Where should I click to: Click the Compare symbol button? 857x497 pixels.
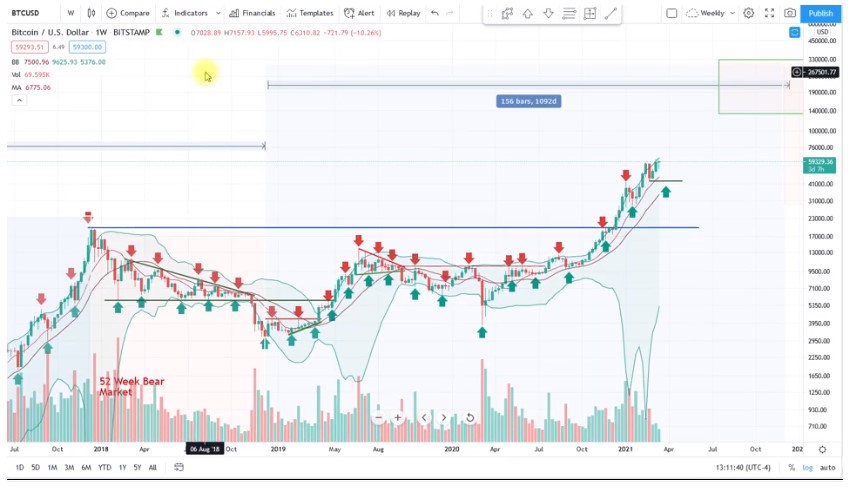pos(128,13)
